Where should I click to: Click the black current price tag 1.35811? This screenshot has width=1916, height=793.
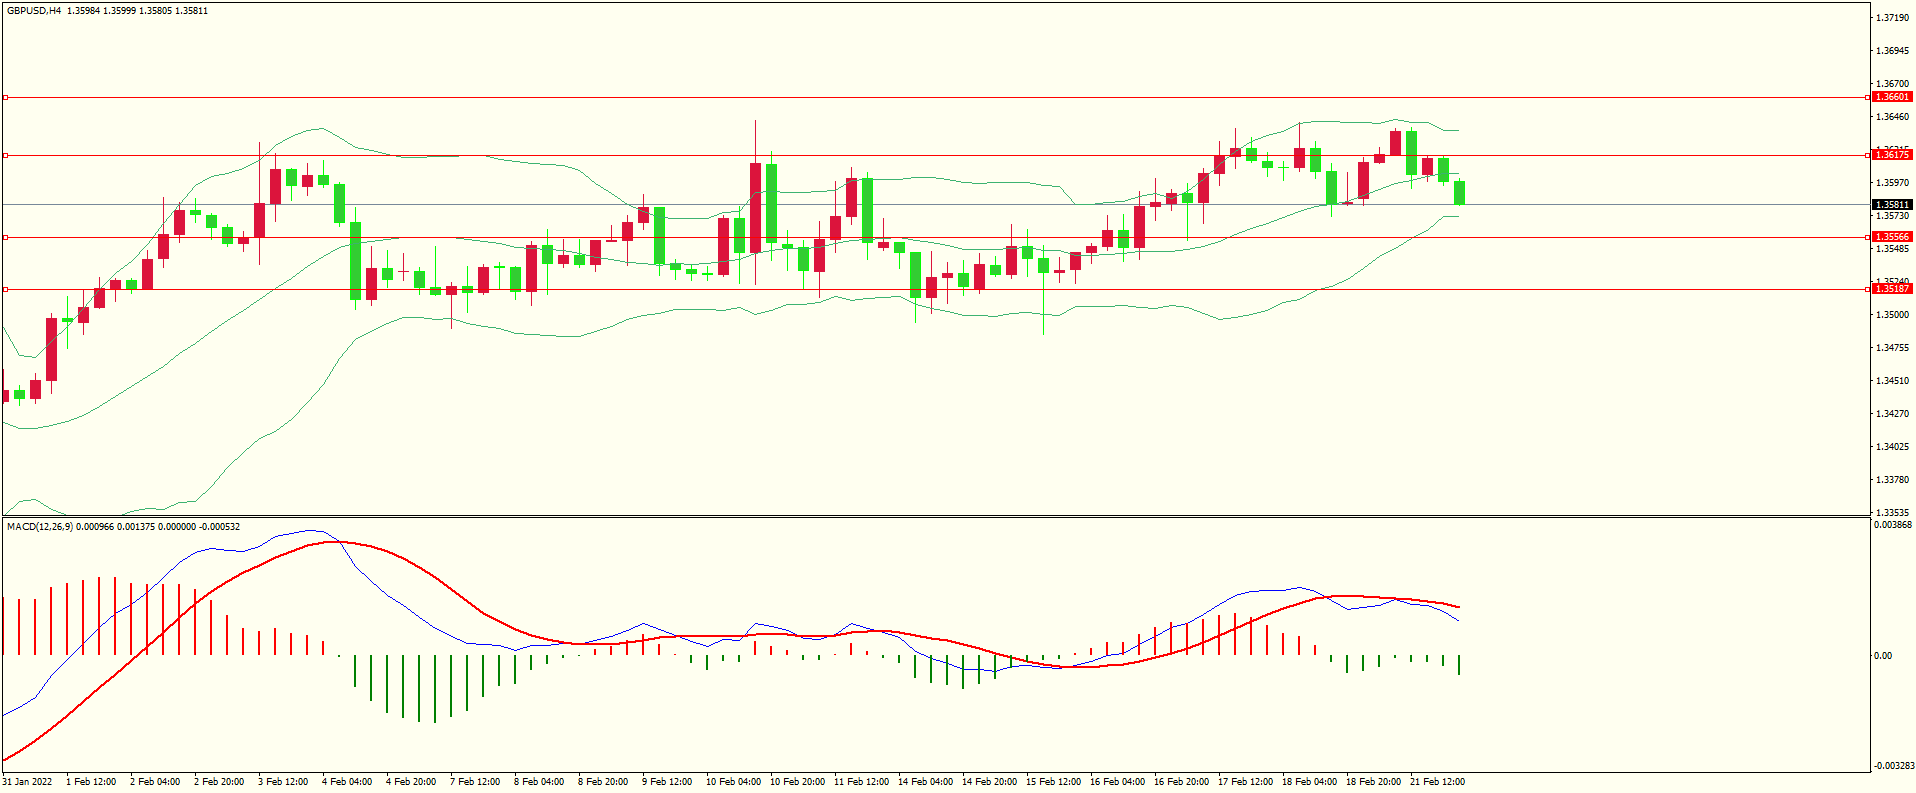1892,204
